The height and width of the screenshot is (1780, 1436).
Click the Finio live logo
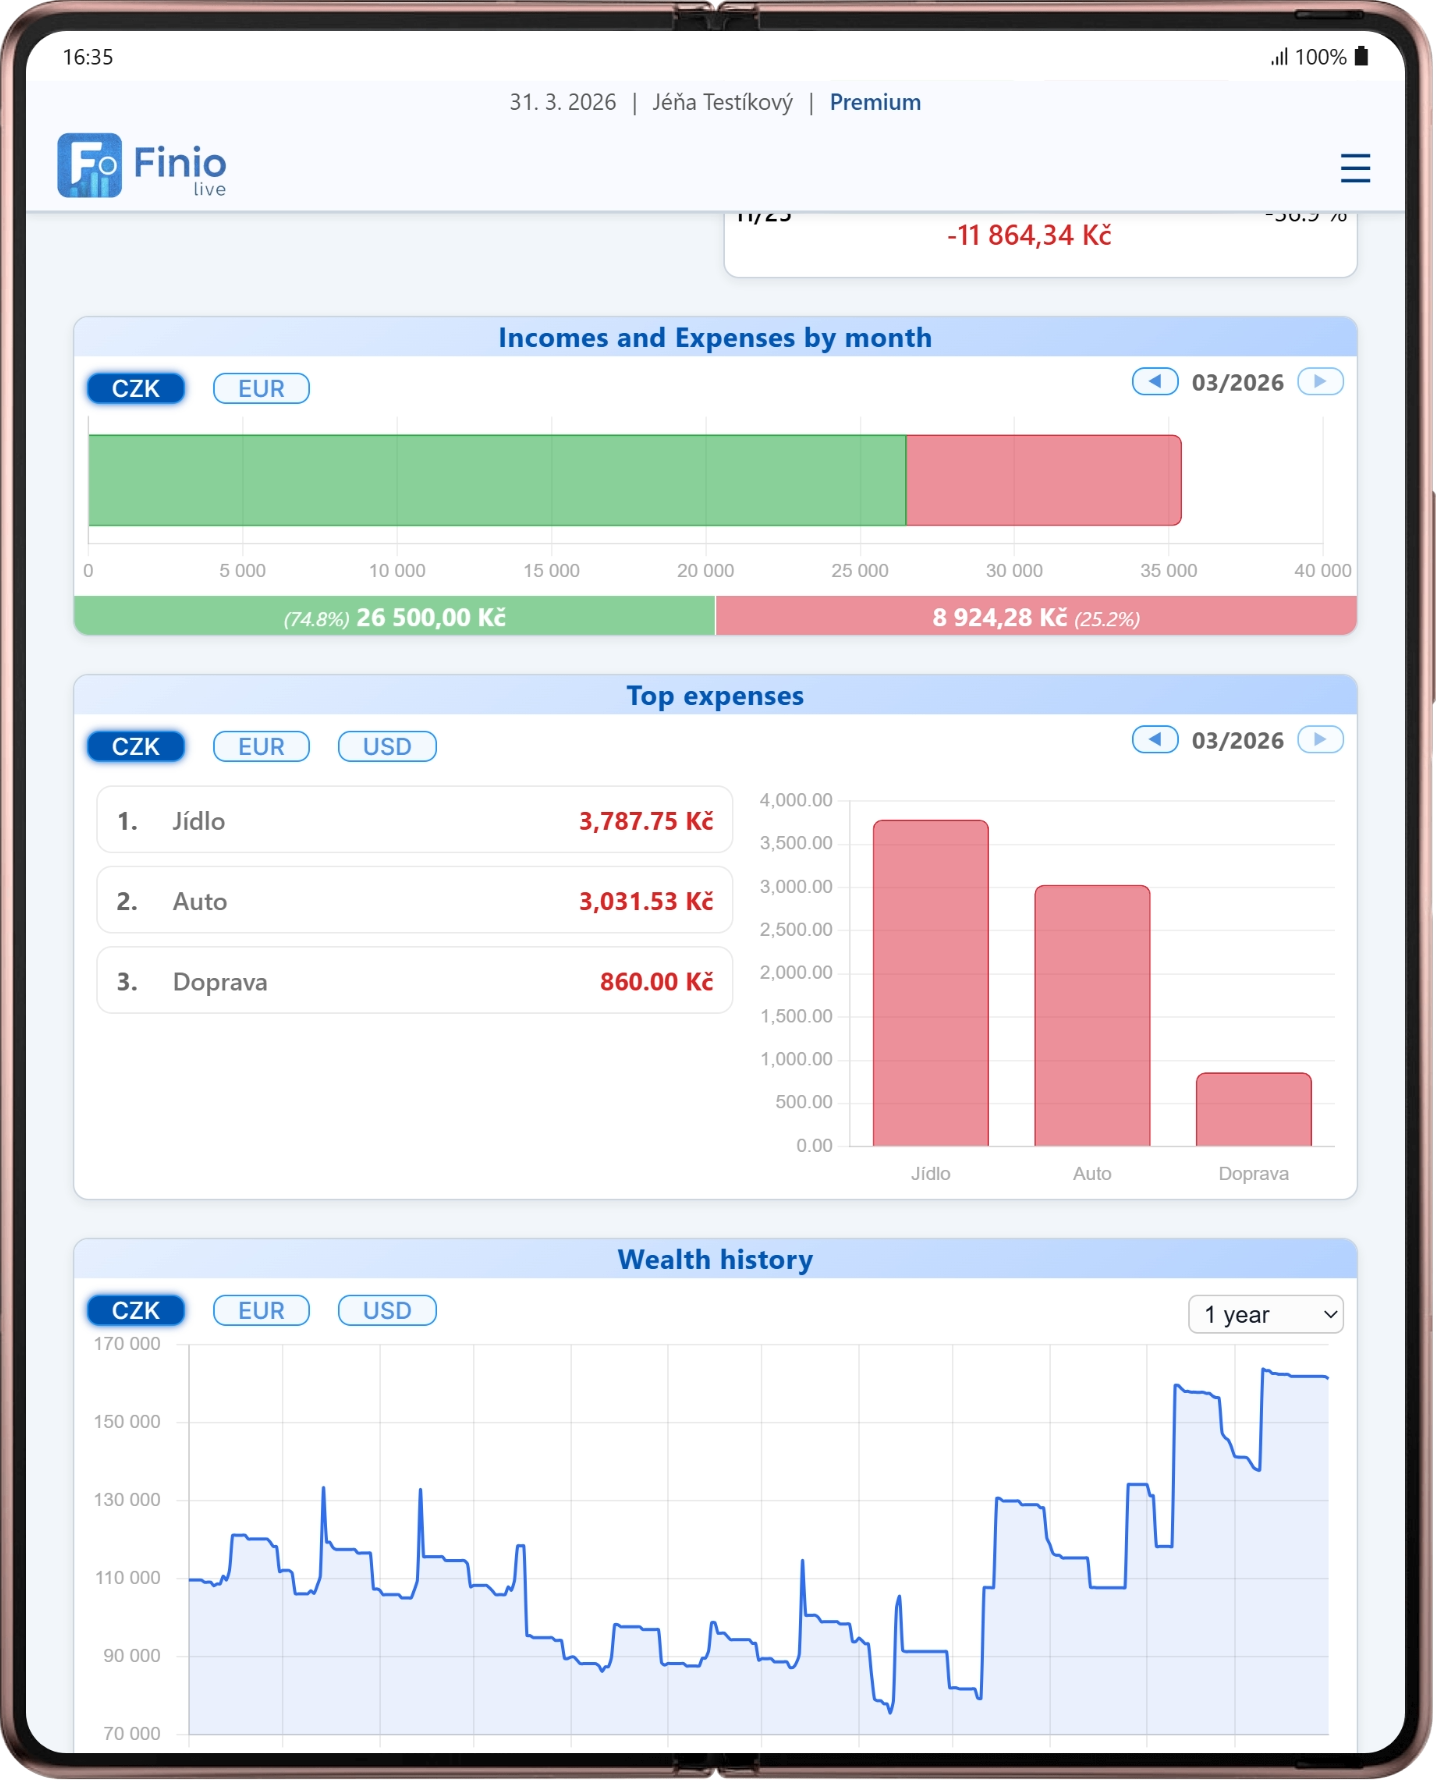[142, 166]
